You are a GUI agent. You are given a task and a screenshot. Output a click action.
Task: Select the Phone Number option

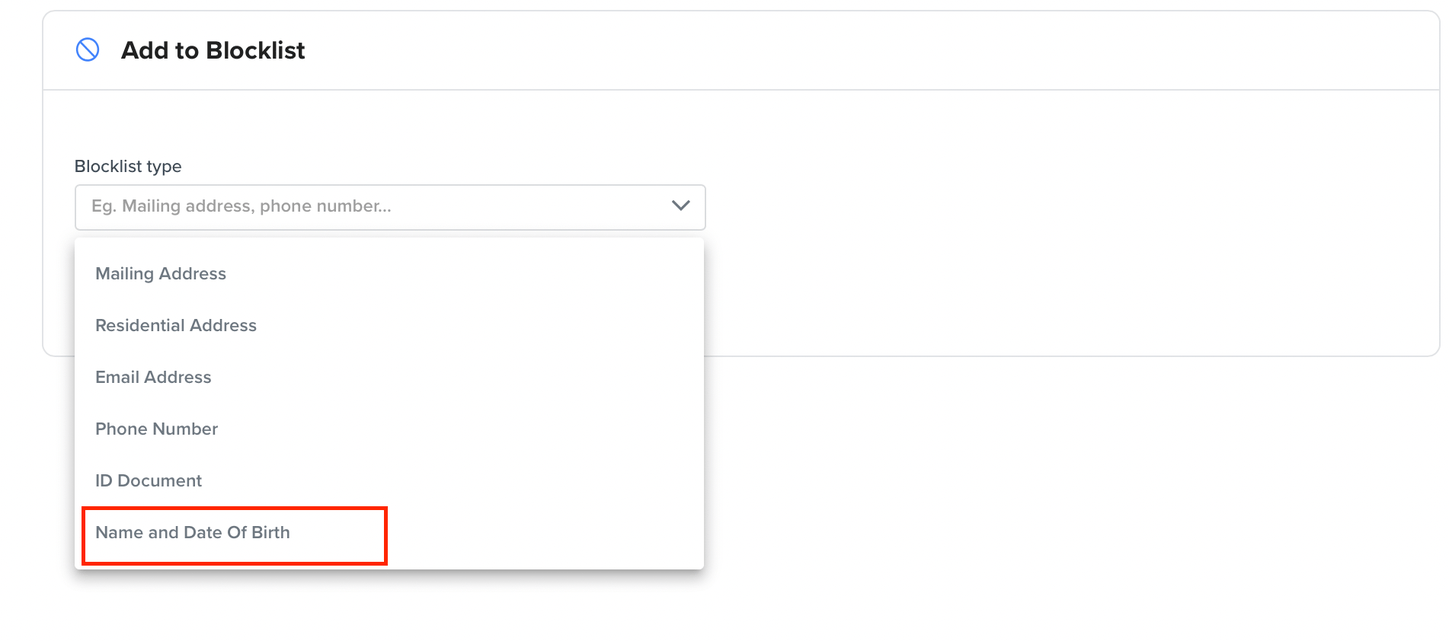(x=389, y=429)
